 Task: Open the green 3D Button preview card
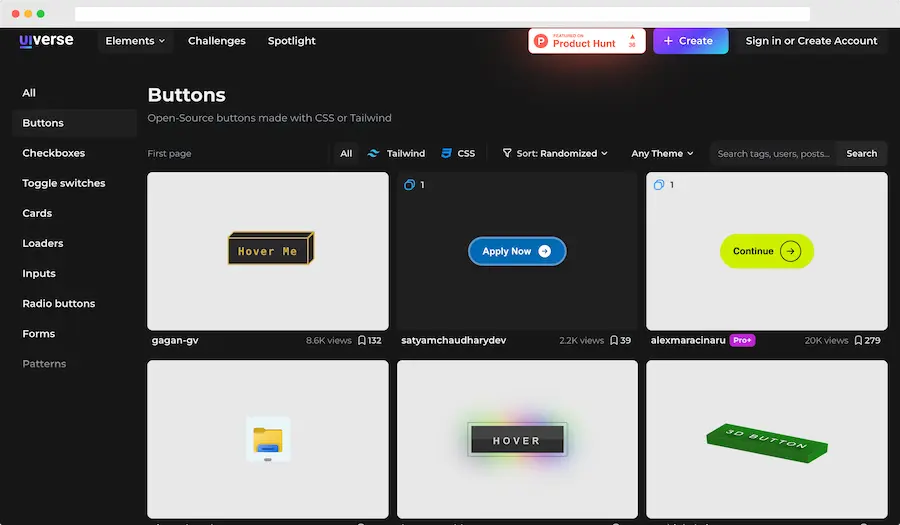coord(767,439)
